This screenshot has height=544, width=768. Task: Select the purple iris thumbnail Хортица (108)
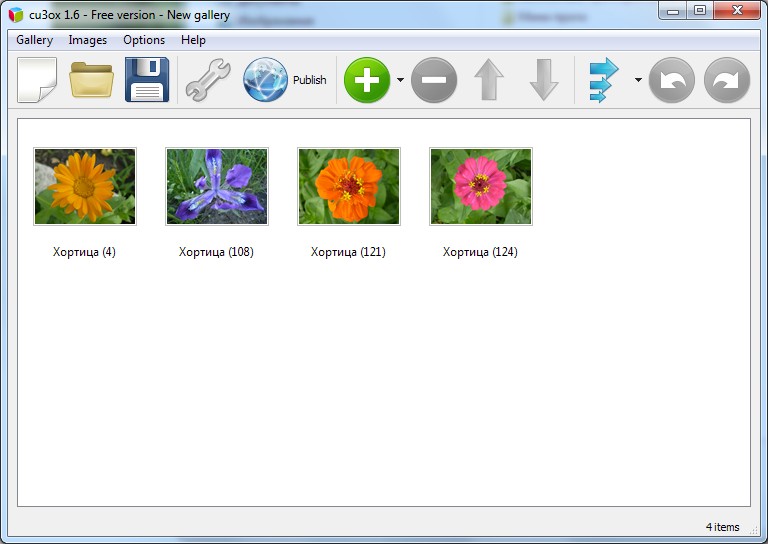tap(216, 187)
